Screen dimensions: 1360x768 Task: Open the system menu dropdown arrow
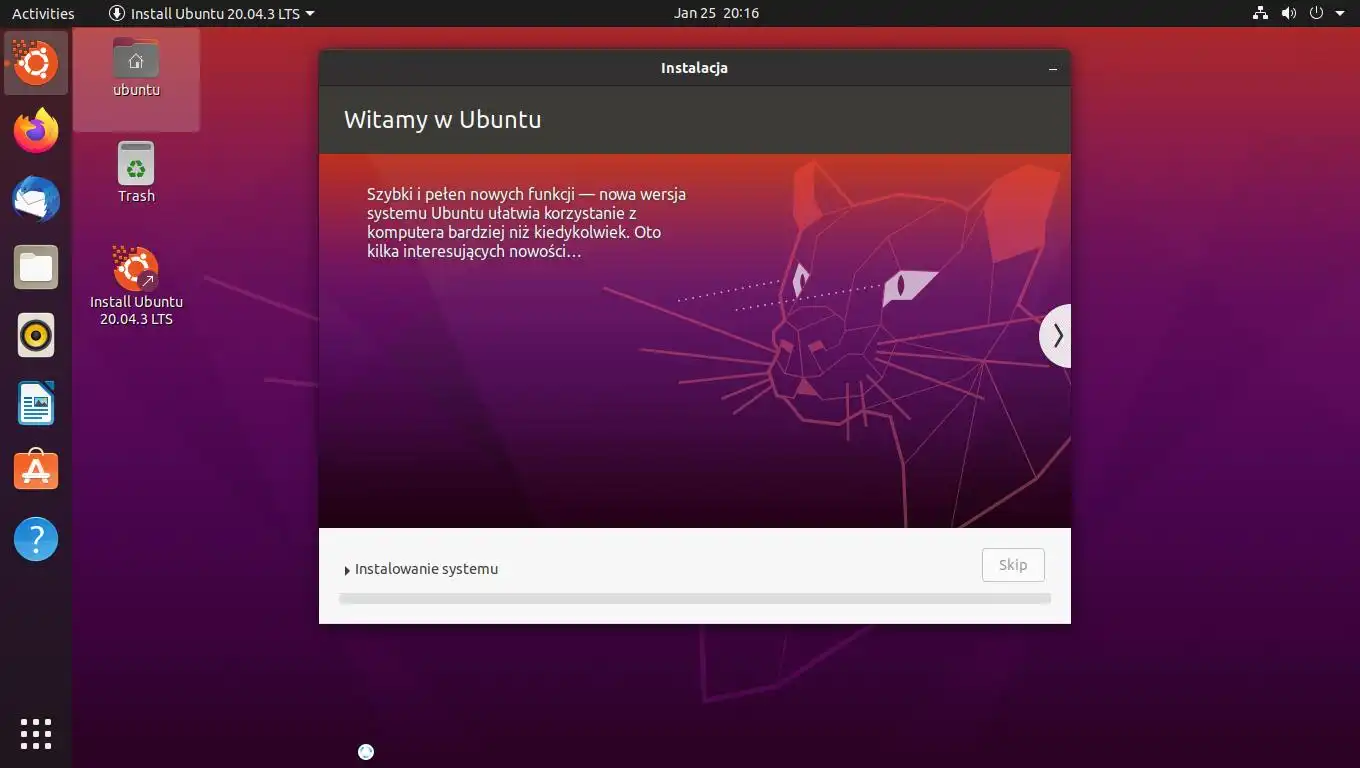click(x=1340, y=14)
